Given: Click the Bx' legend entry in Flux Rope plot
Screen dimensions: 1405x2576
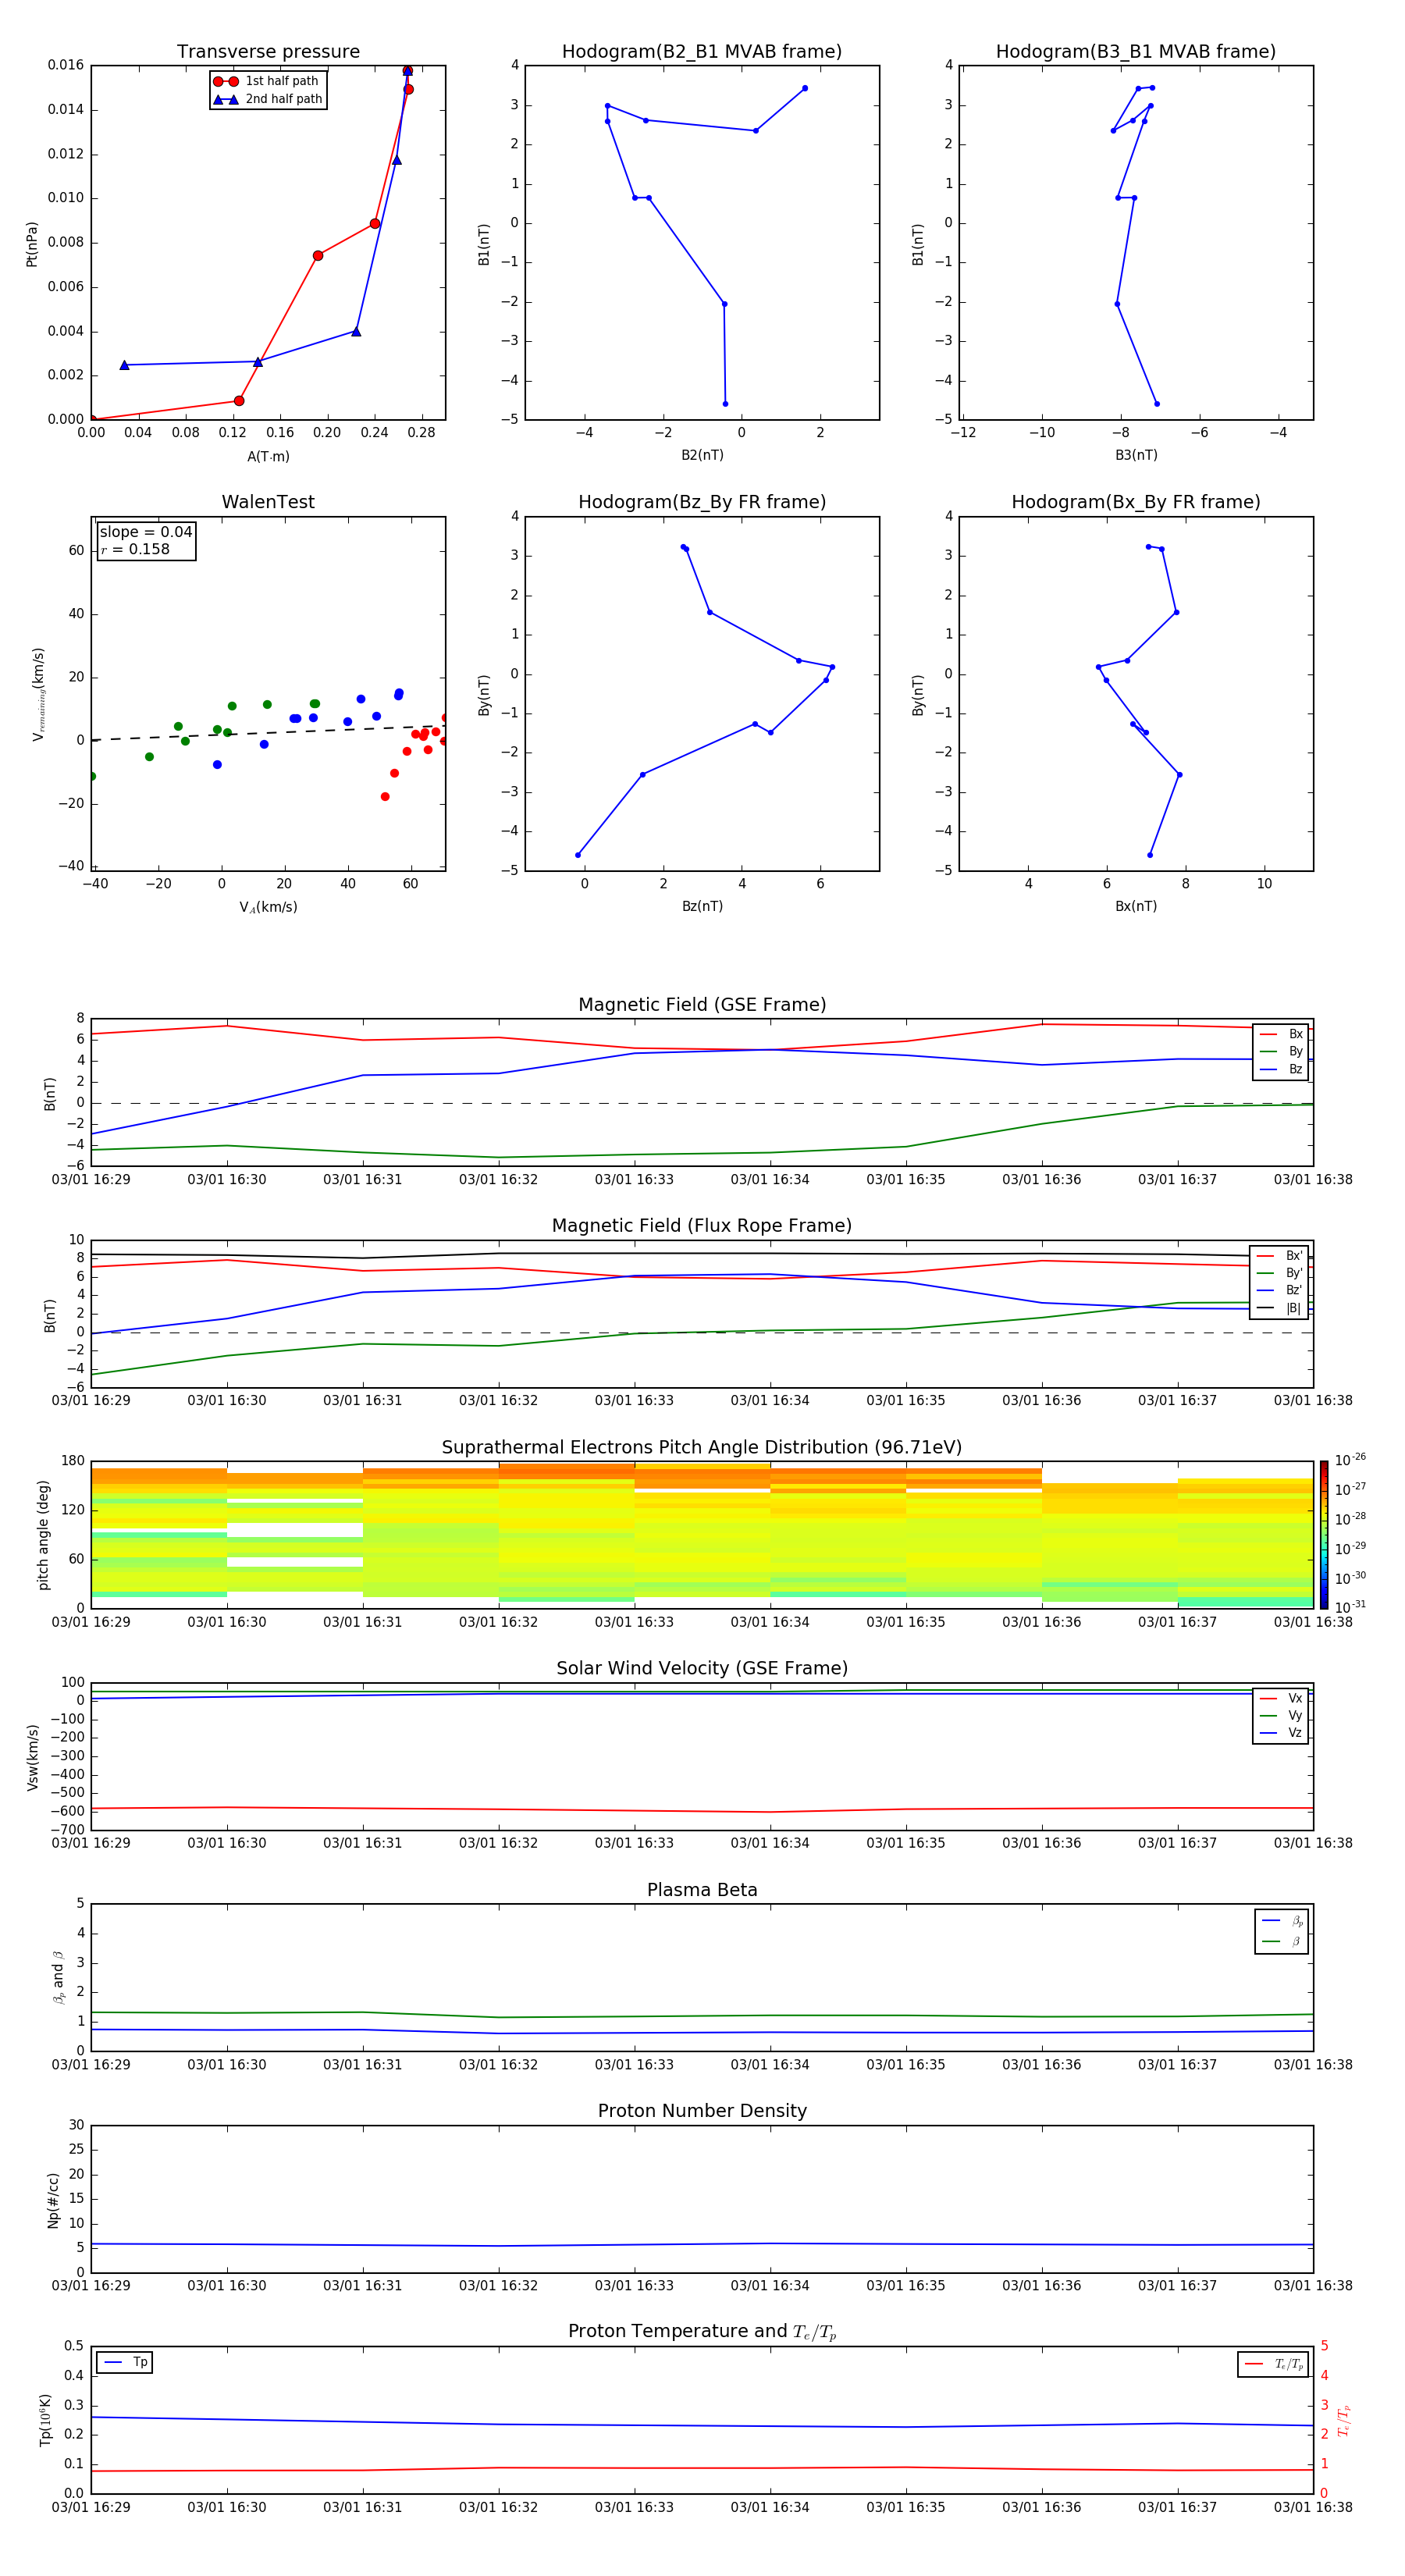Looking at the screenshot, I should (x=1279, y=1256).
